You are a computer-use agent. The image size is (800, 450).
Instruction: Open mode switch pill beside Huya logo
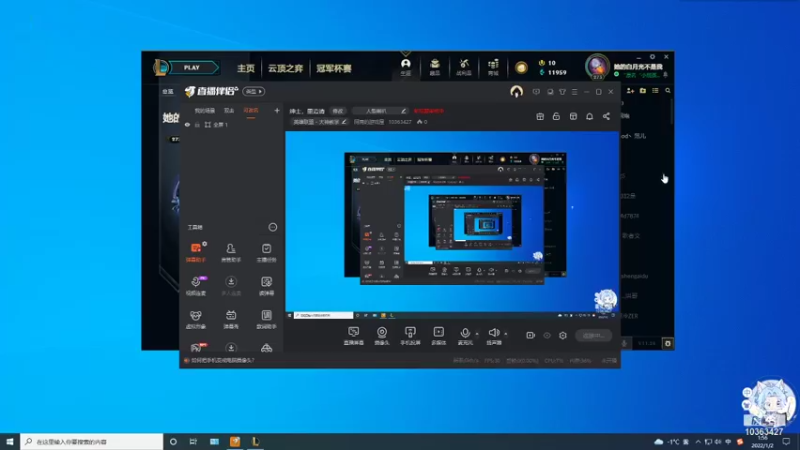[x=254, y=91]
